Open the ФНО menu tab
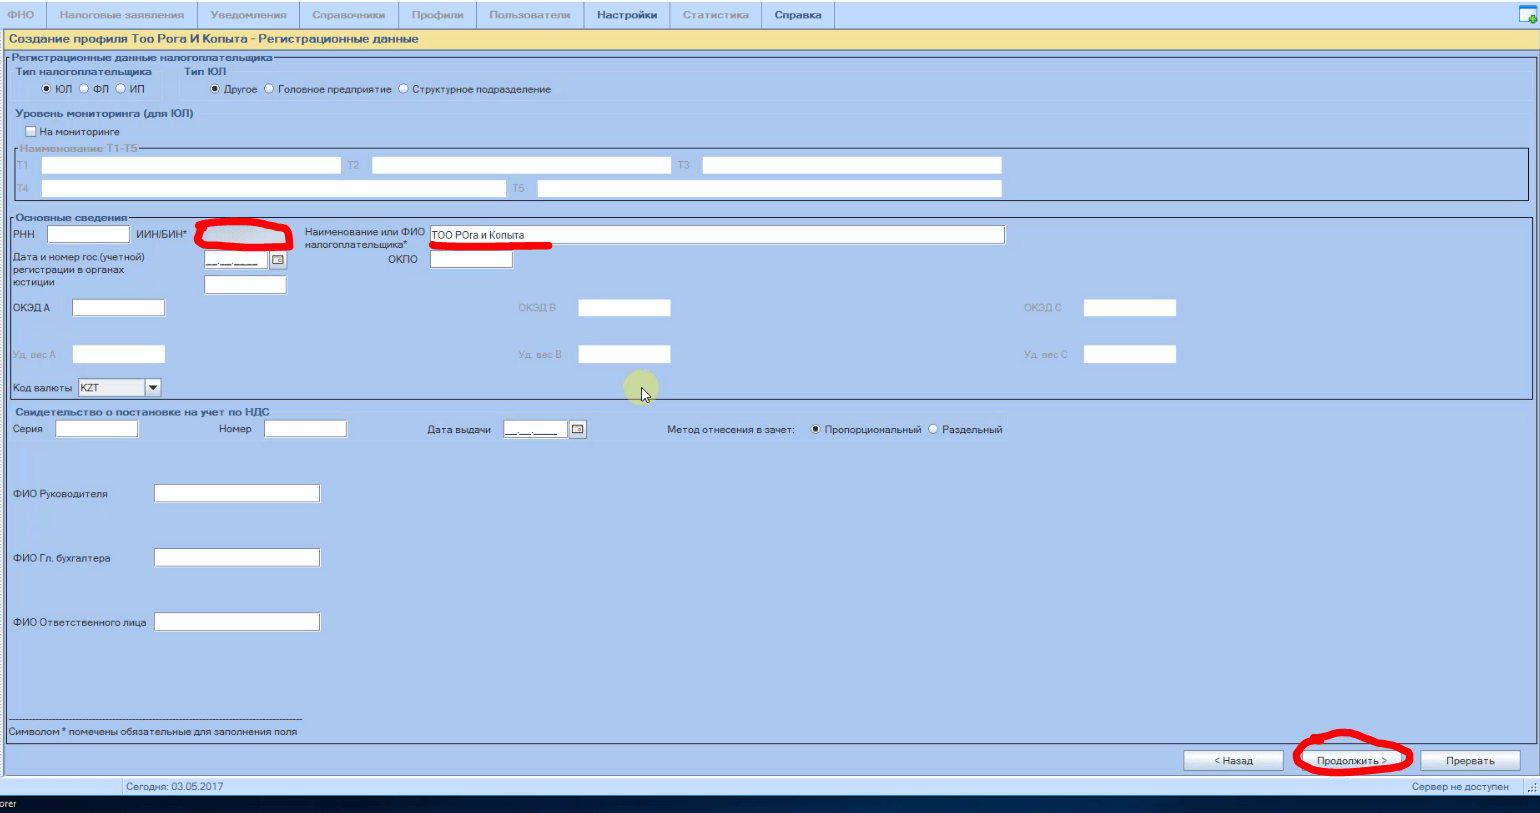The height and width of the screenshot is (813, 1540). [21, 15]
